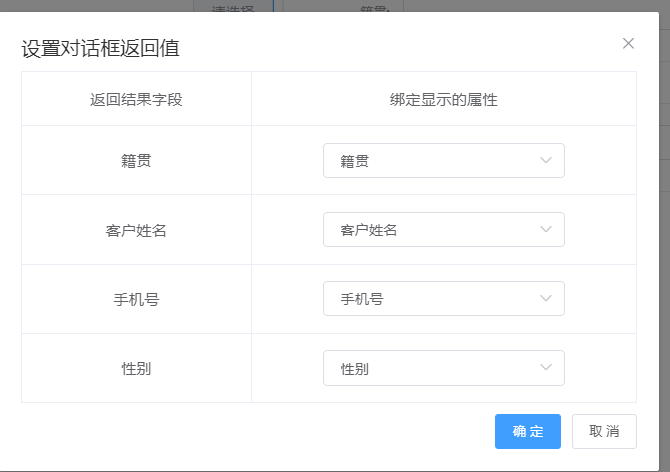Select the 籍贯 result field label cell

point(136,160)
